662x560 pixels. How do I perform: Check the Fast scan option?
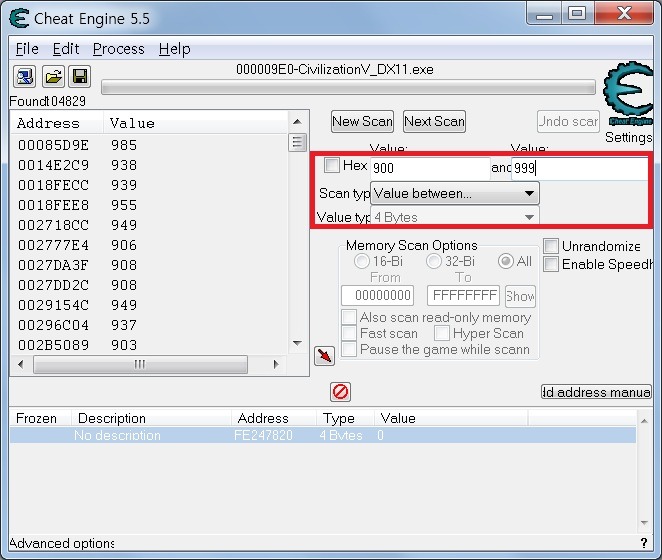(349, 333)
